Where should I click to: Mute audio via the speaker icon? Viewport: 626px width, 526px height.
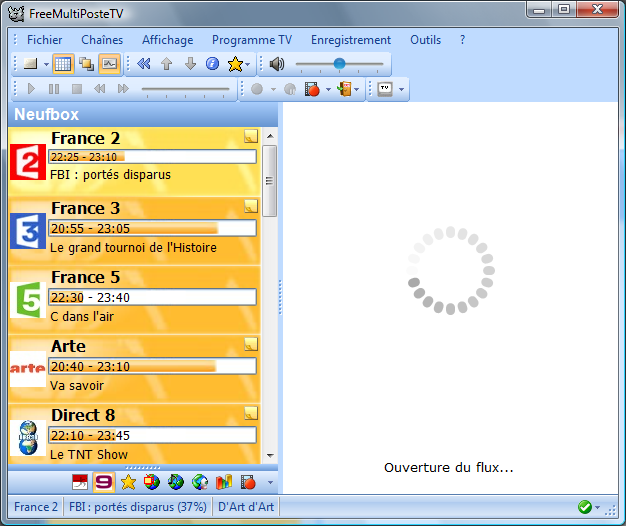[277, 64]
